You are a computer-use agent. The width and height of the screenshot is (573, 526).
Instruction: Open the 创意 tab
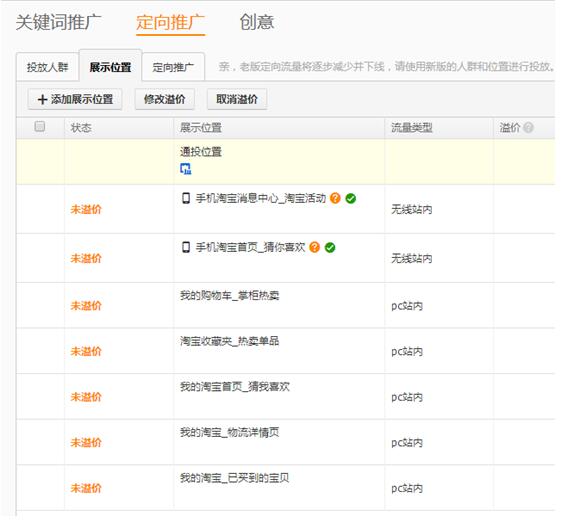pyautogui.click(x=257, y=22)
